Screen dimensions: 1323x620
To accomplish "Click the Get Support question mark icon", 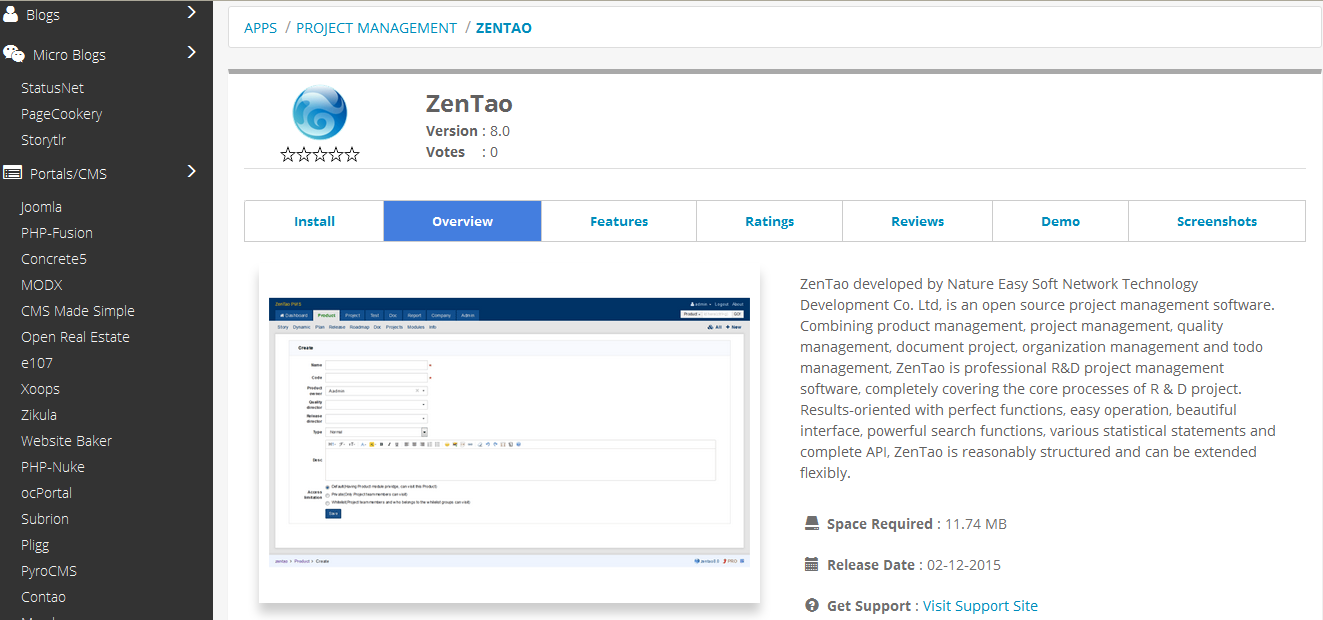I will click(812, 605).
